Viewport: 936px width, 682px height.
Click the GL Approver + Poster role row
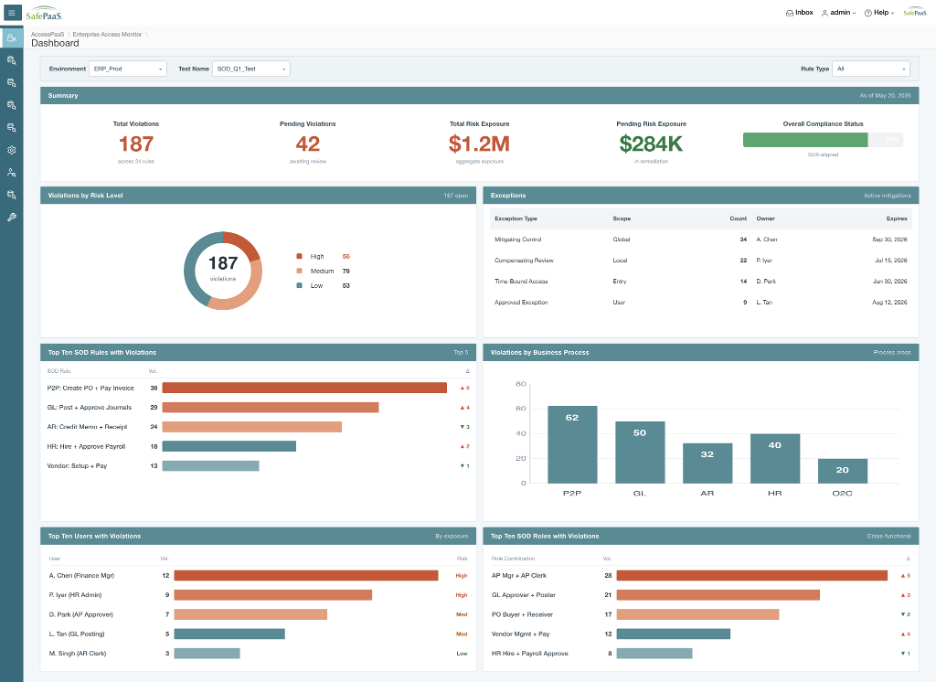click(x=701, y=595)
